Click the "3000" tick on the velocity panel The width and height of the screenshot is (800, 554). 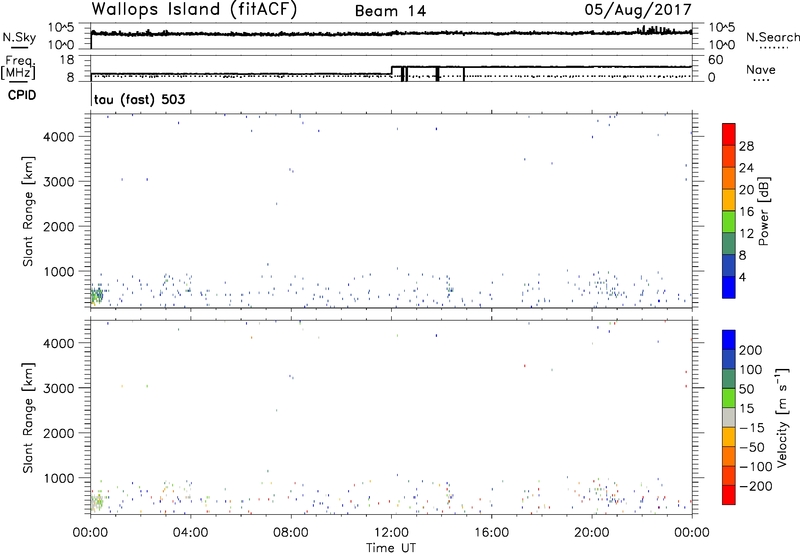[59, 388]
